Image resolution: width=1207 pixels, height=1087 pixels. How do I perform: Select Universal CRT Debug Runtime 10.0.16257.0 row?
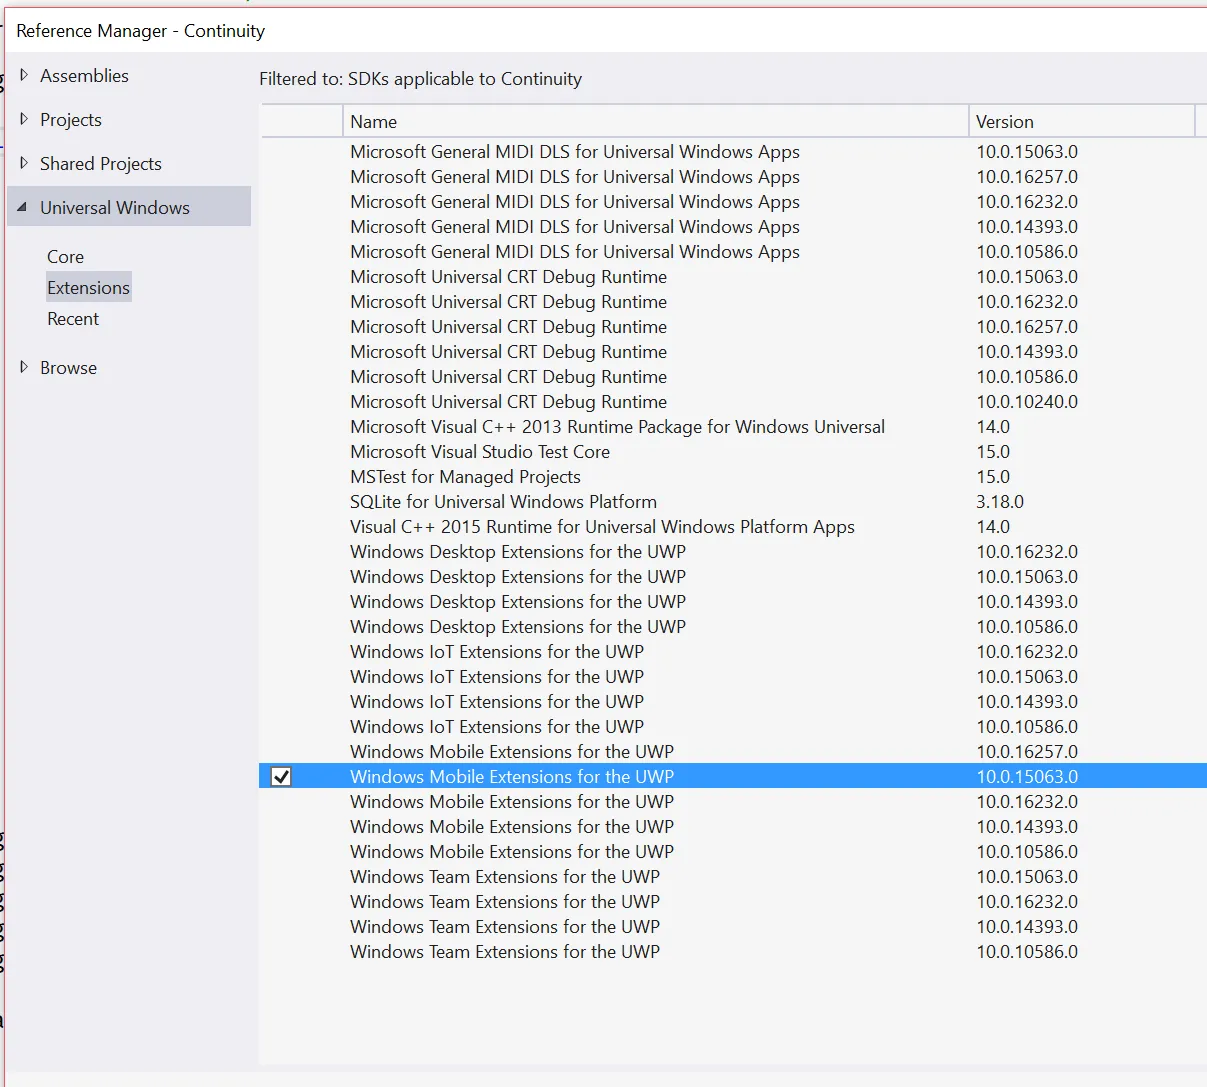(732, 327)
